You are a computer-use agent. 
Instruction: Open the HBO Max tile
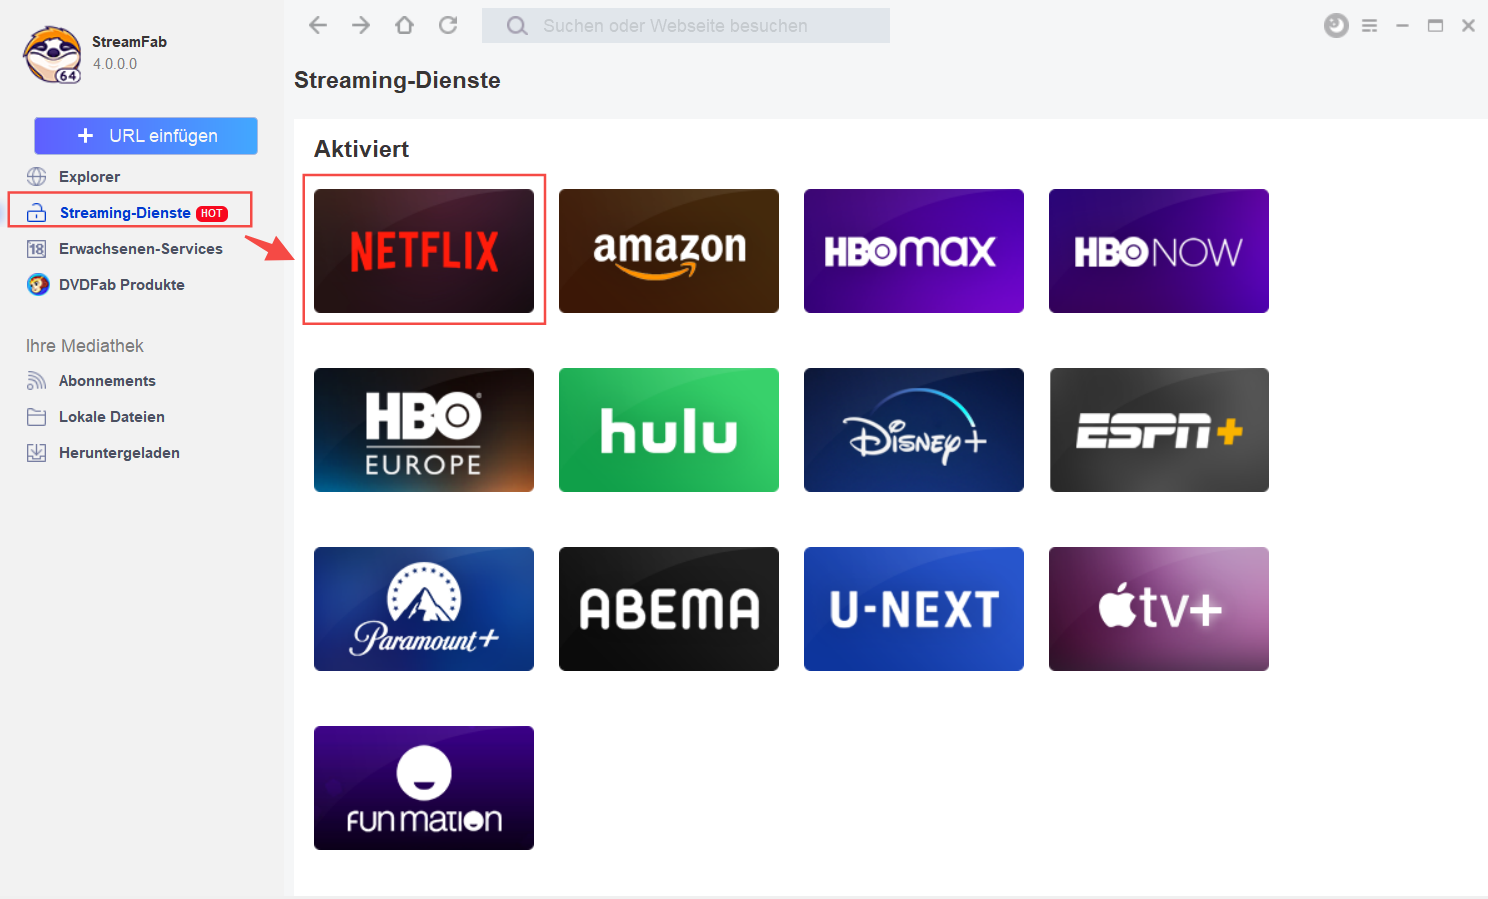coord(914,251)
